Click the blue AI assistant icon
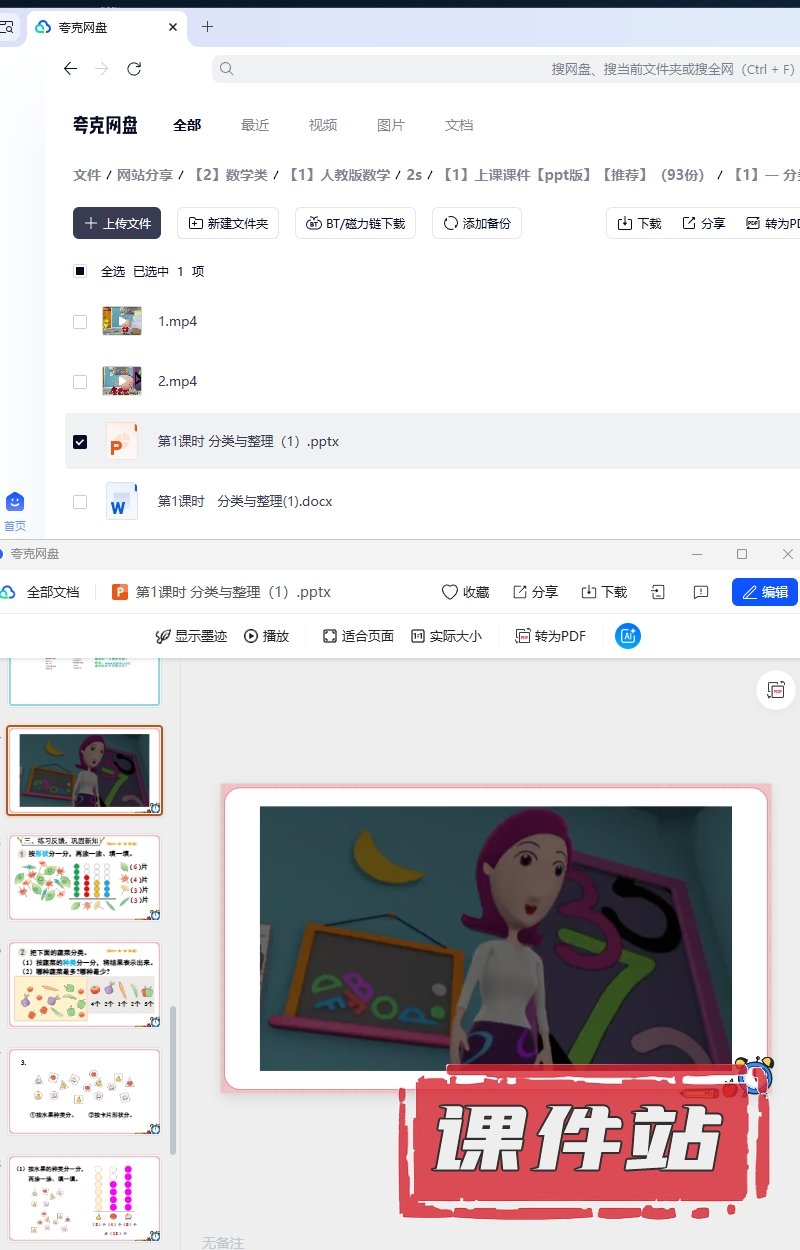800x1250 pixels. tap(628, 636)
